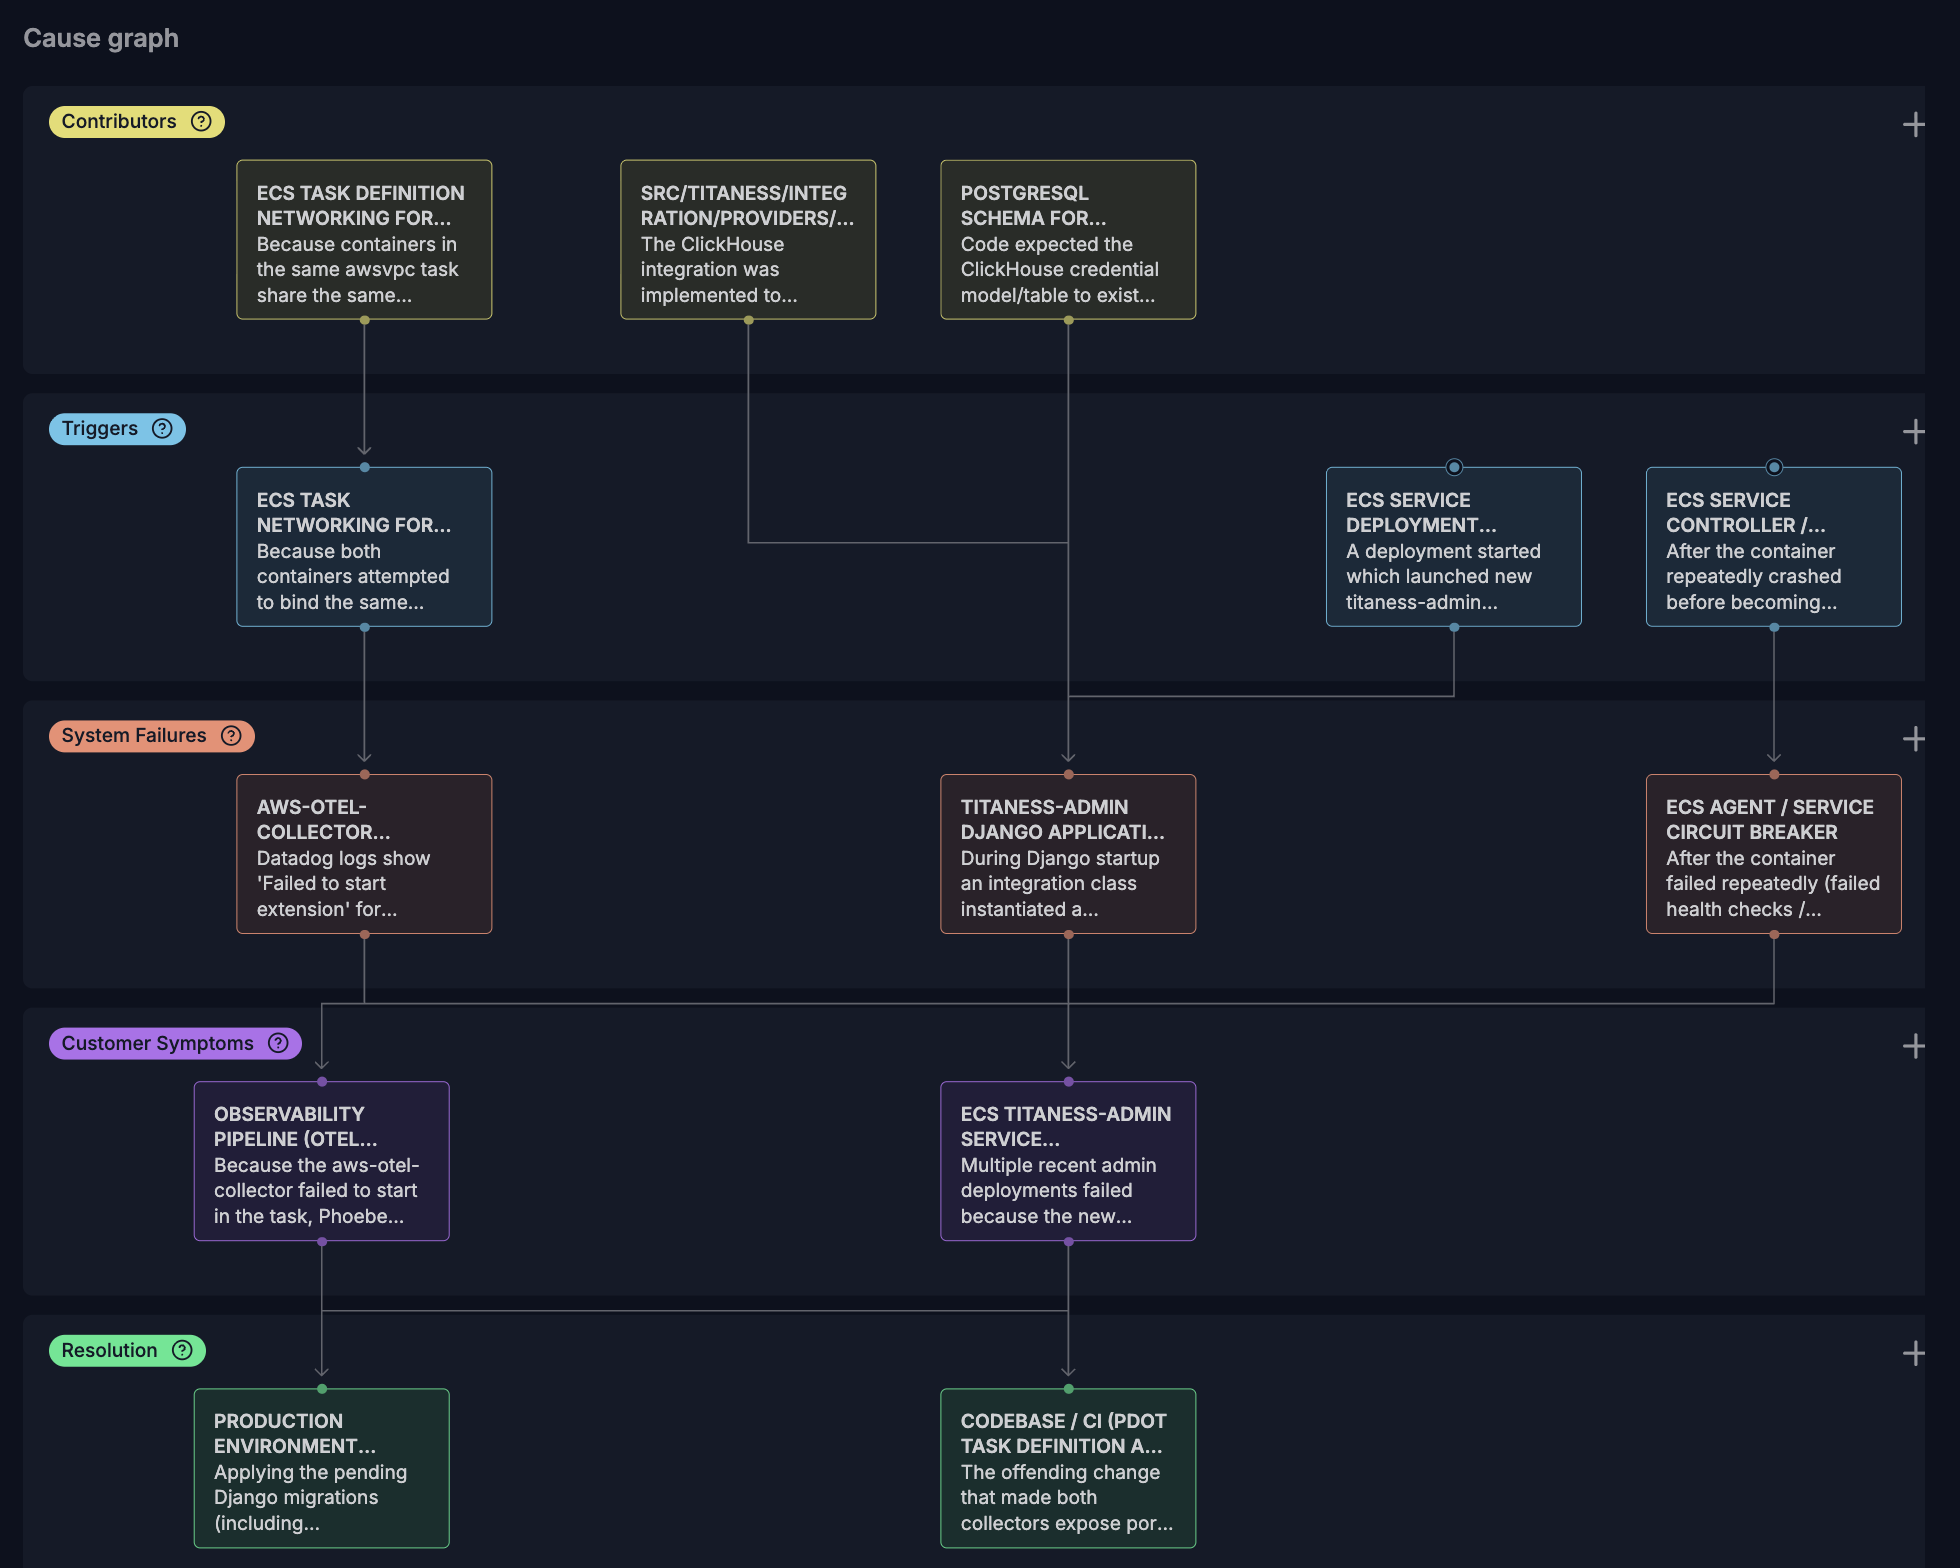Select the Triggers category label
The height and width of the screenshot is (1568, 1960).
[x=100, y=429]
